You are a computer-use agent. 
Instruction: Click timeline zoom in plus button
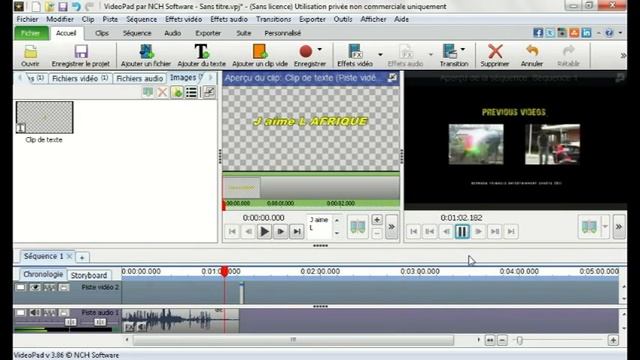pyautogui.click(x=613, y=340)
